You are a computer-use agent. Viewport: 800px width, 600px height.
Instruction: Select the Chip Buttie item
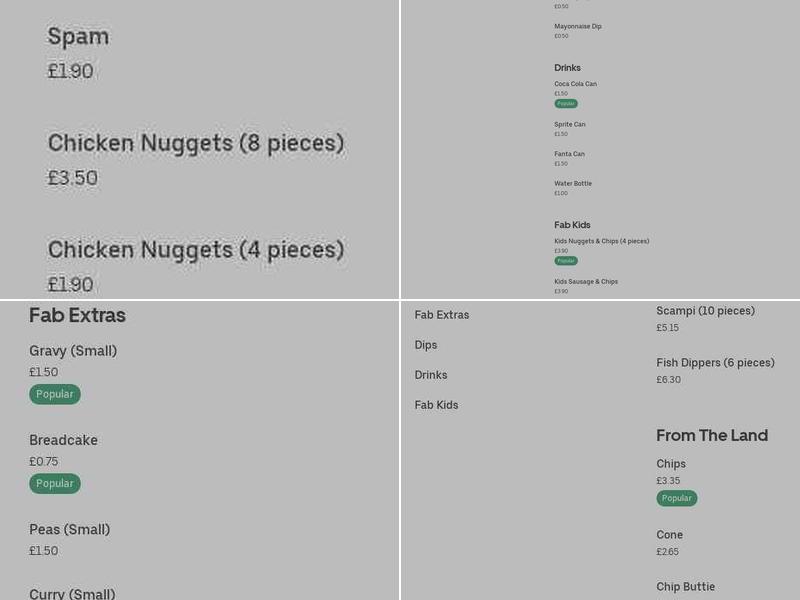click(x=685, y=587)
